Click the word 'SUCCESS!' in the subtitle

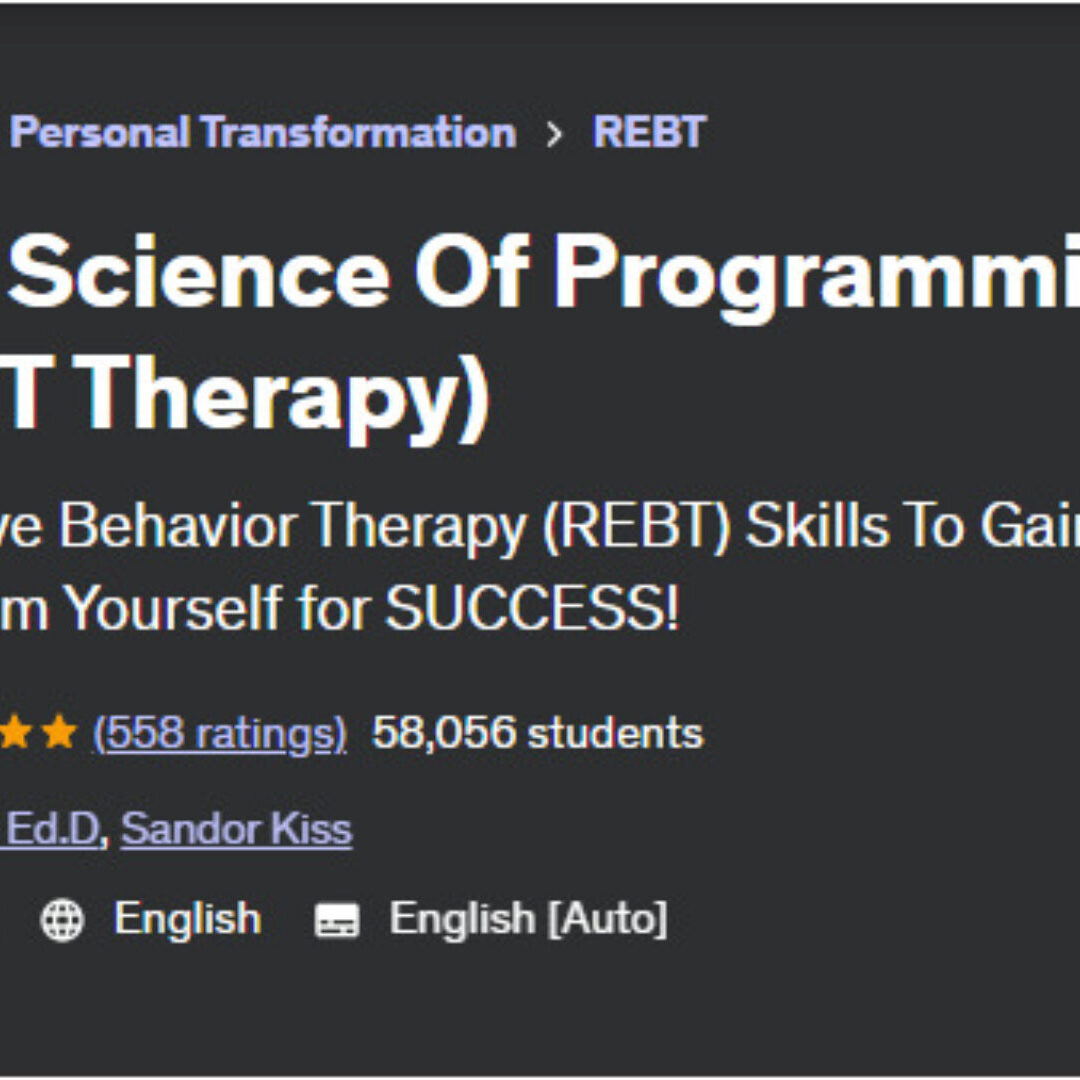tap(532, 609)
